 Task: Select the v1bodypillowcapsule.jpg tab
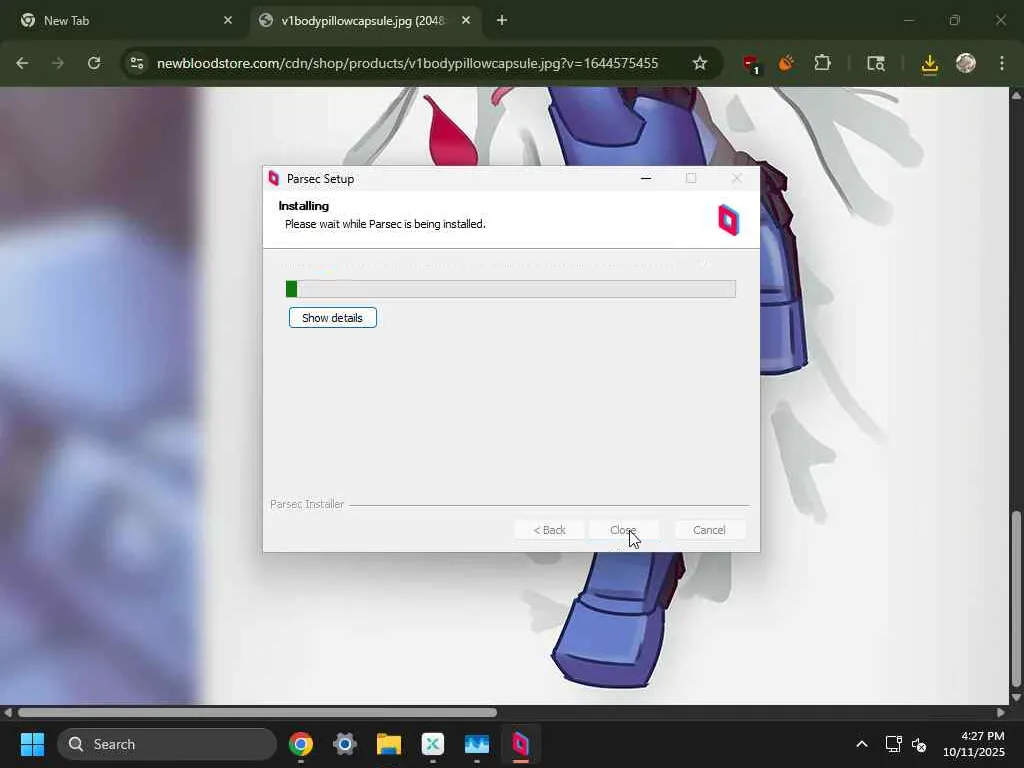coord(362,21)
